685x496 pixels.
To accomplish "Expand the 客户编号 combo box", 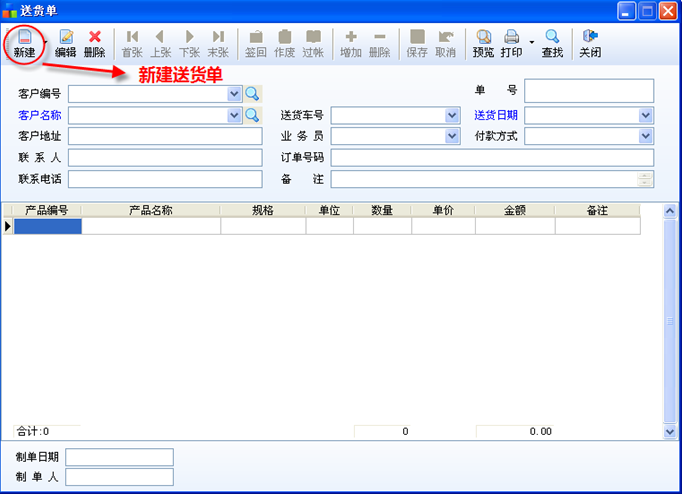I will point(235,94).
